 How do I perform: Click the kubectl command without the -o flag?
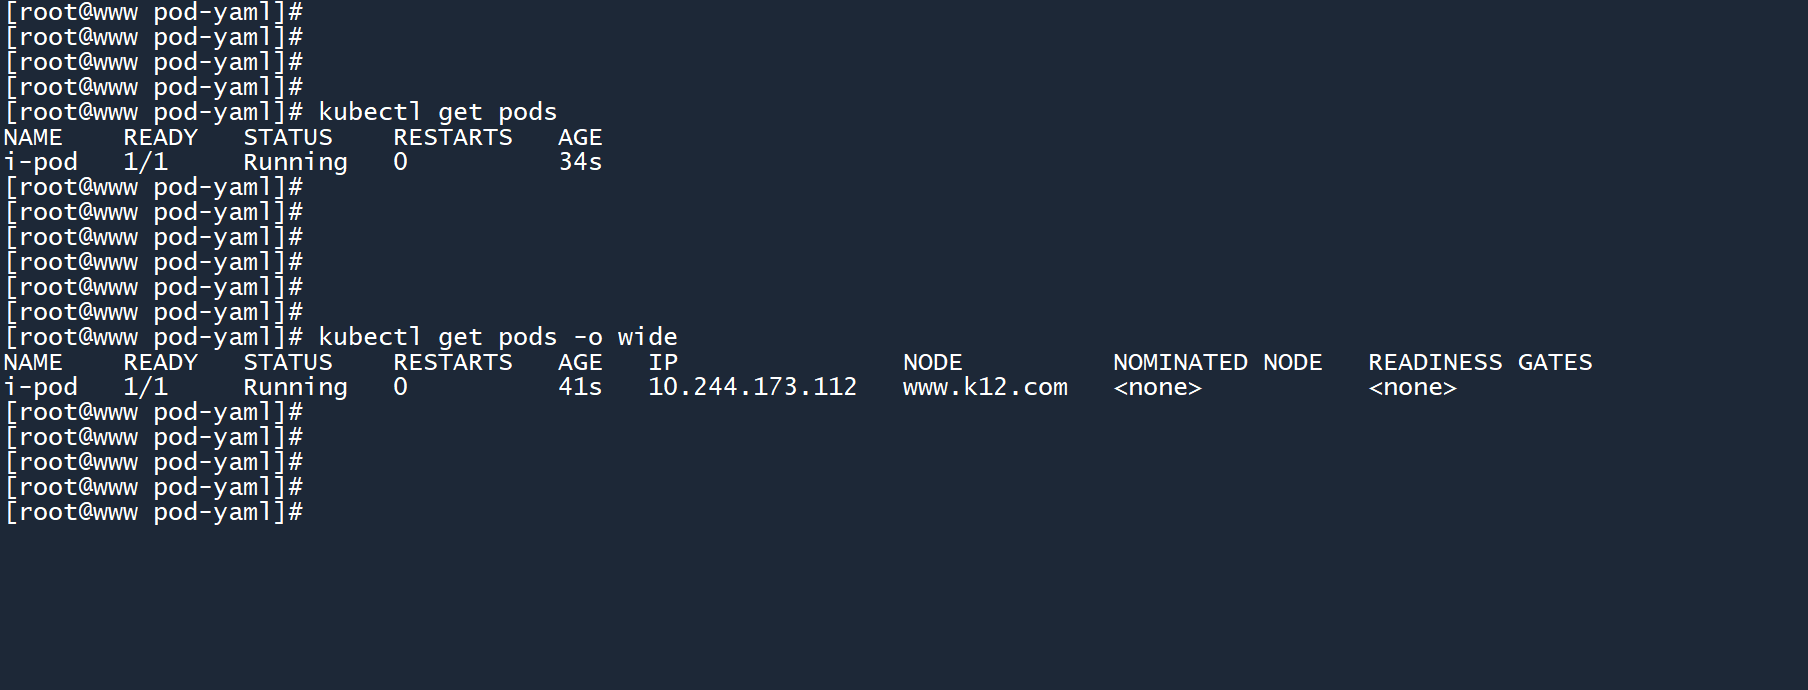(437, 112)
